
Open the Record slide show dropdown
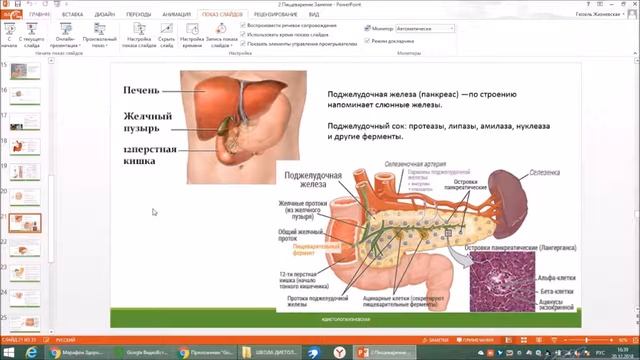point(222,35)
